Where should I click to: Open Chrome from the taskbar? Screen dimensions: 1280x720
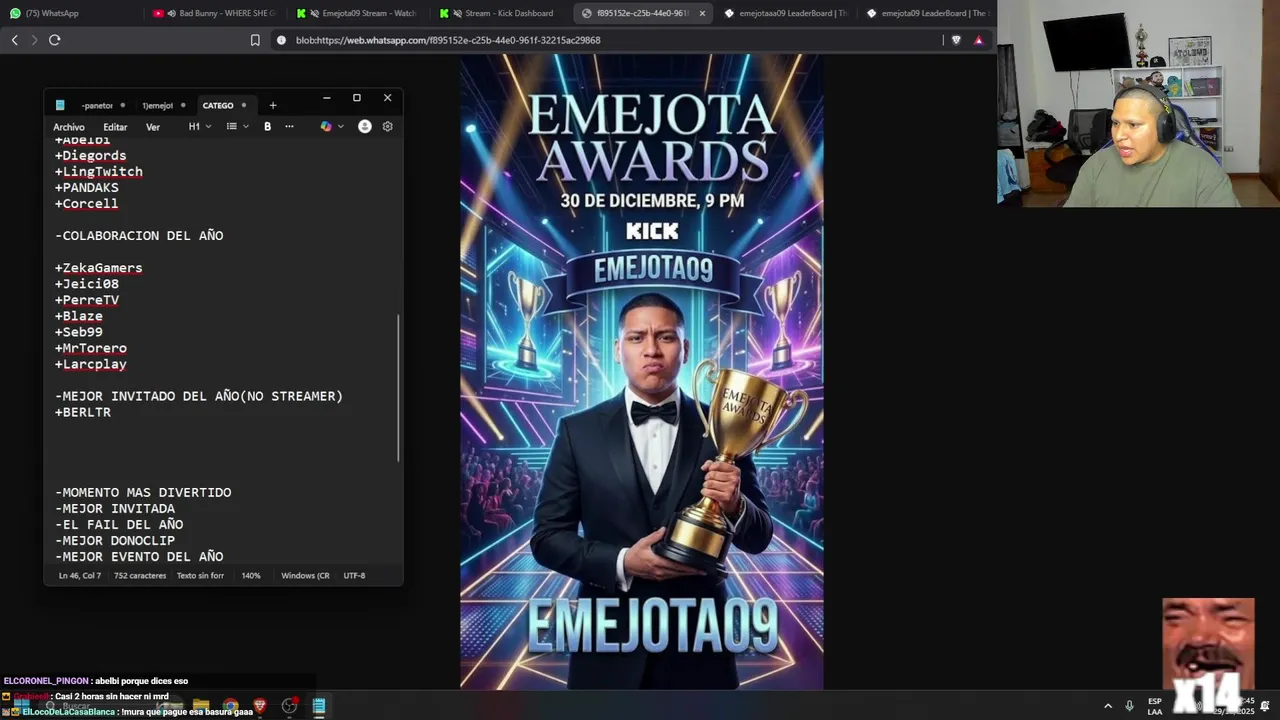pos(231,706)
